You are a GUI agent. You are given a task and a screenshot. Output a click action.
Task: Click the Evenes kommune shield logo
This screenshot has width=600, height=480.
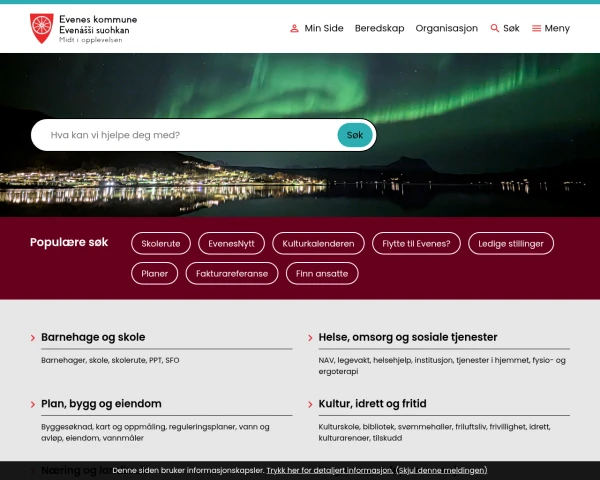(42, 28)
